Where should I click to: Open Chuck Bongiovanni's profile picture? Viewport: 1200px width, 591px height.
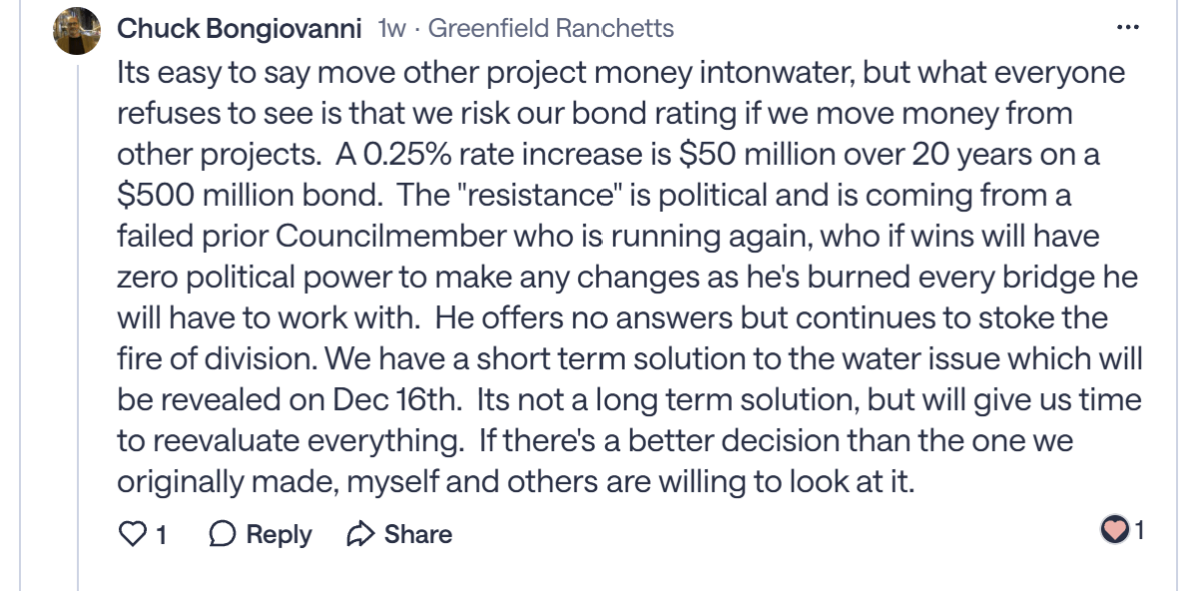coord(76,31)
